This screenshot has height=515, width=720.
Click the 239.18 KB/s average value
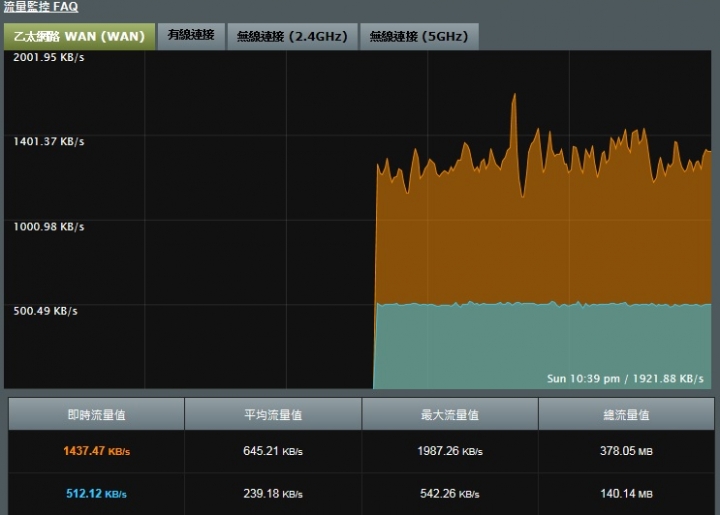click(273, 494)
